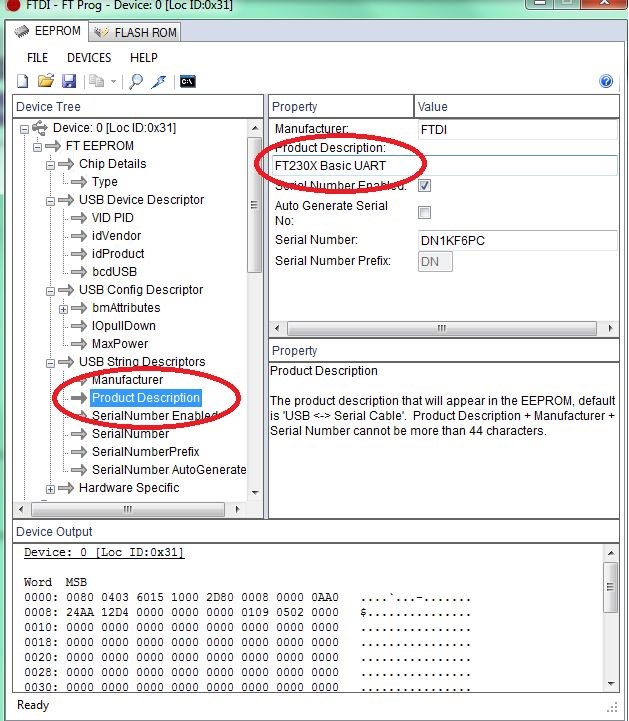Click the Product Description input field

click(445, 166)
